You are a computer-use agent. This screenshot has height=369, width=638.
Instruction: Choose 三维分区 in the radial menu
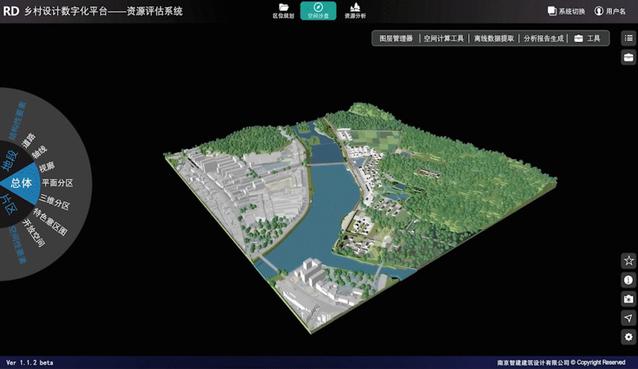pos(55,202)
